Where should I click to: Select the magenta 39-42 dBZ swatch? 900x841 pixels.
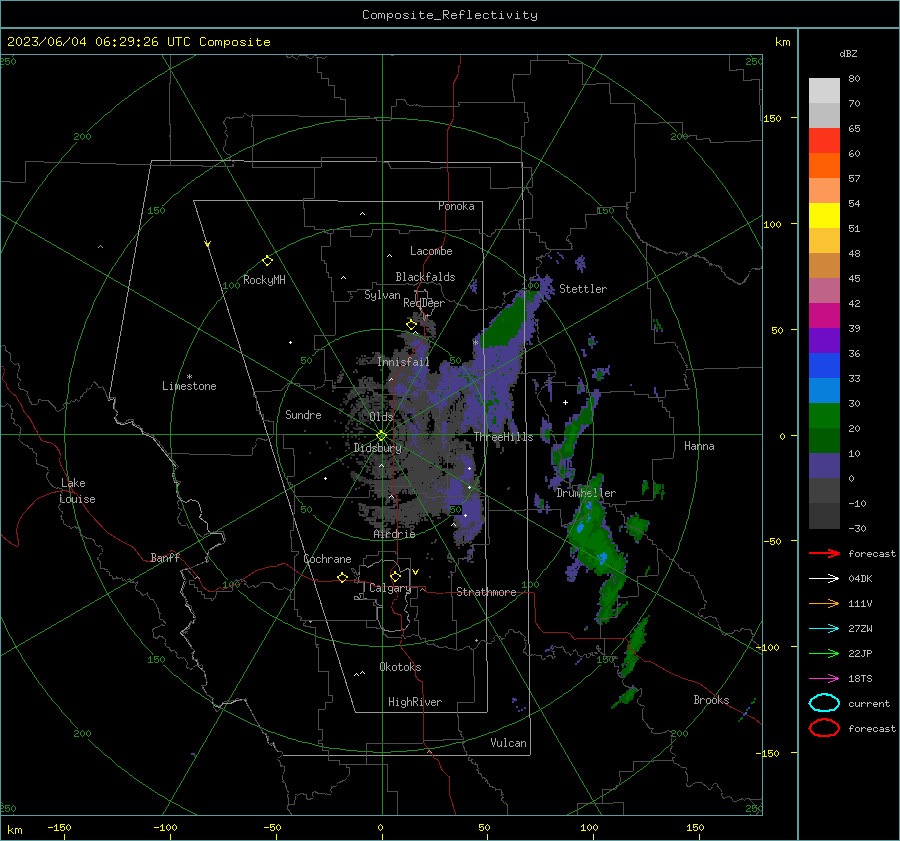(x=824, y=316)
